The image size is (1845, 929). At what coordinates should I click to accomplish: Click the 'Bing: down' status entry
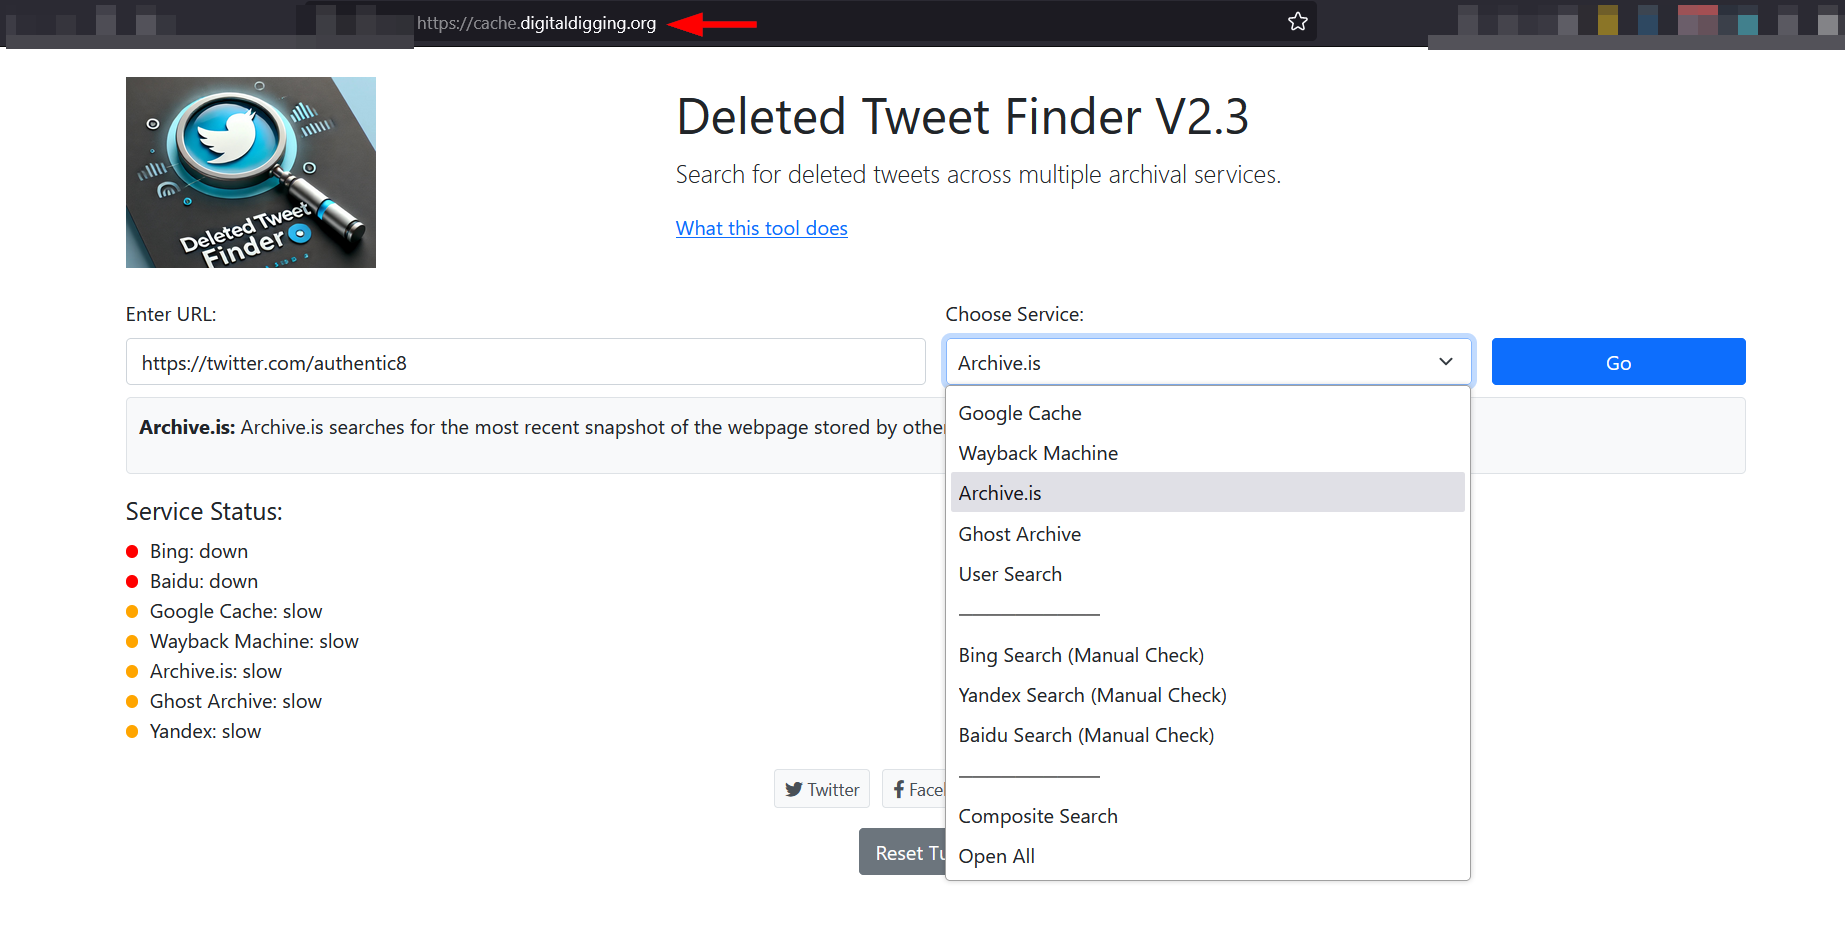[x=187, y=551]
